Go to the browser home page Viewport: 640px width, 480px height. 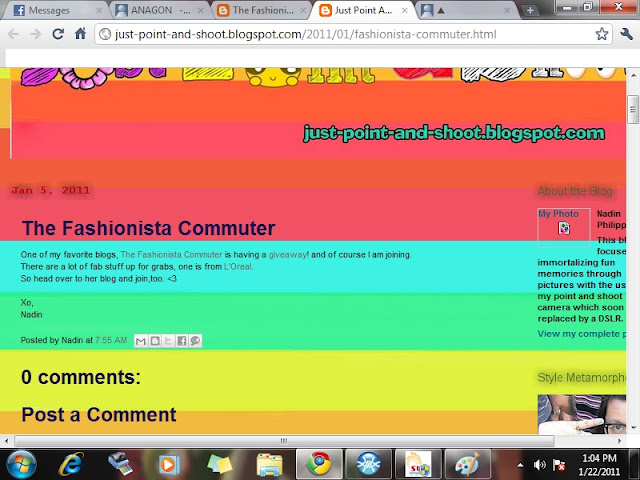point(80,34)
